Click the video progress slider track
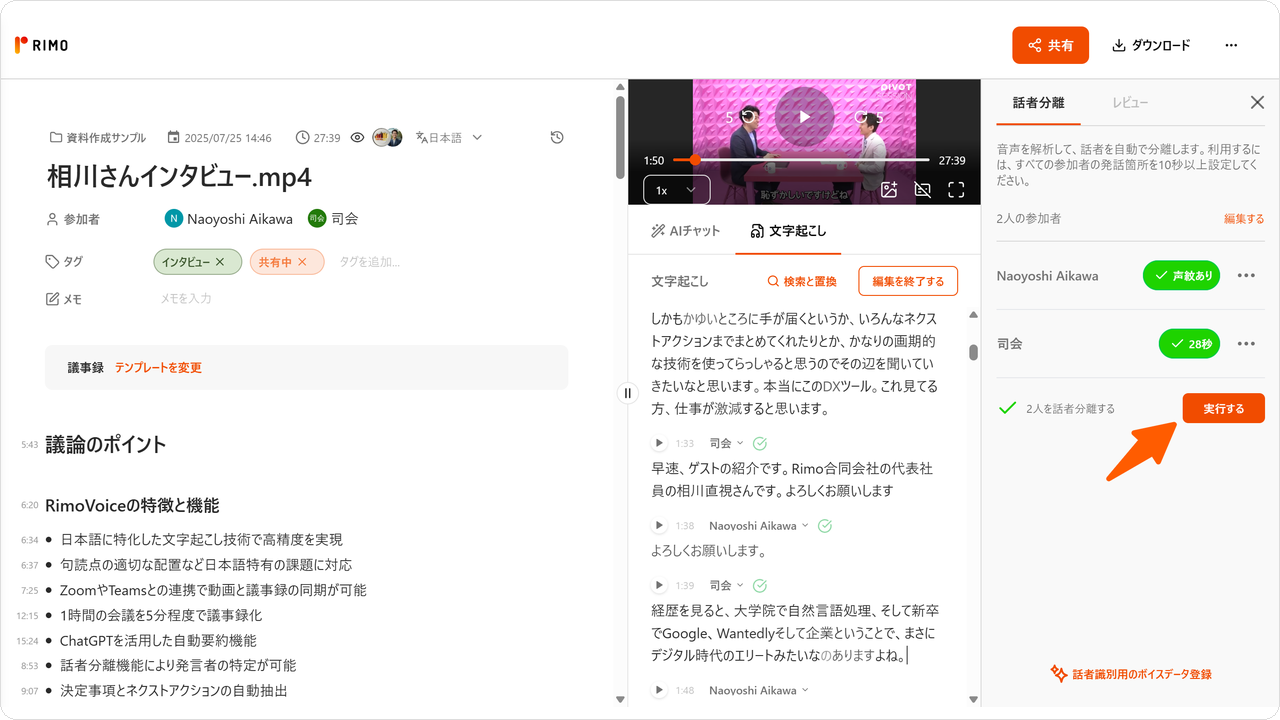Screen dimensions: 1280x720 click(802, 160)
